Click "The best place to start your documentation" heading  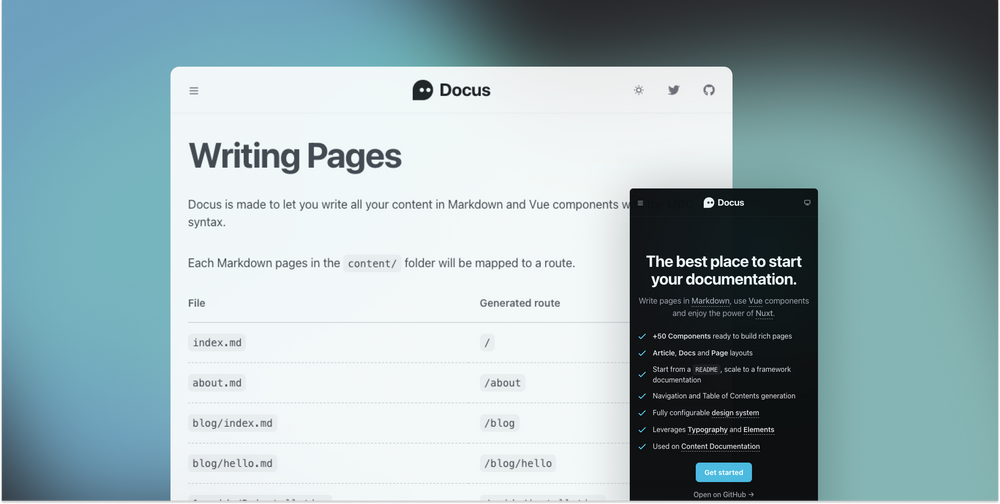click(x=724, y=271)
